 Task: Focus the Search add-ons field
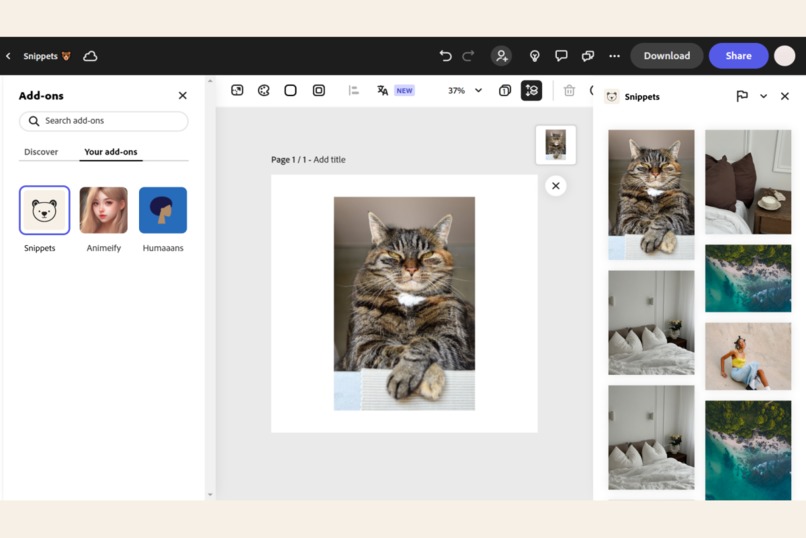pos(104,121)
